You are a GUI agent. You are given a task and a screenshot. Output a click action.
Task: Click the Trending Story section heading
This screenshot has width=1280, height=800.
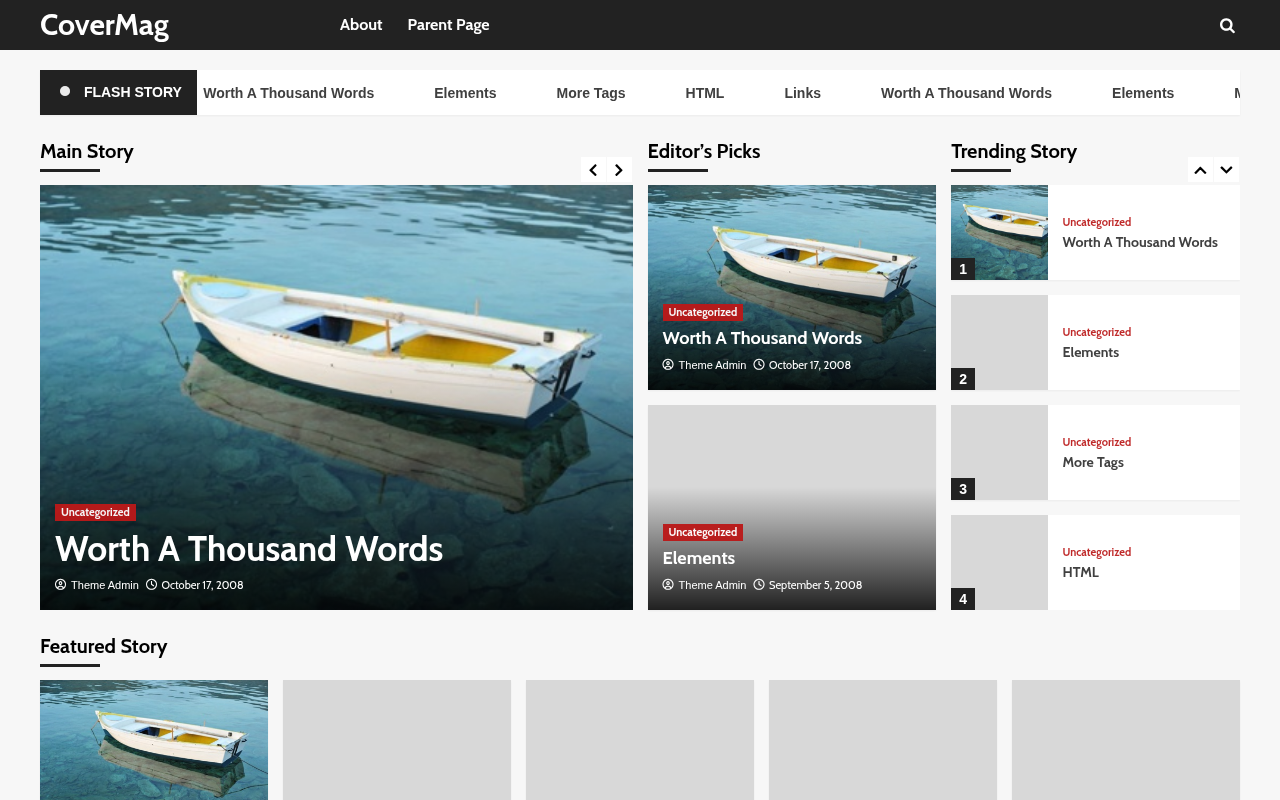point(1014,151)
